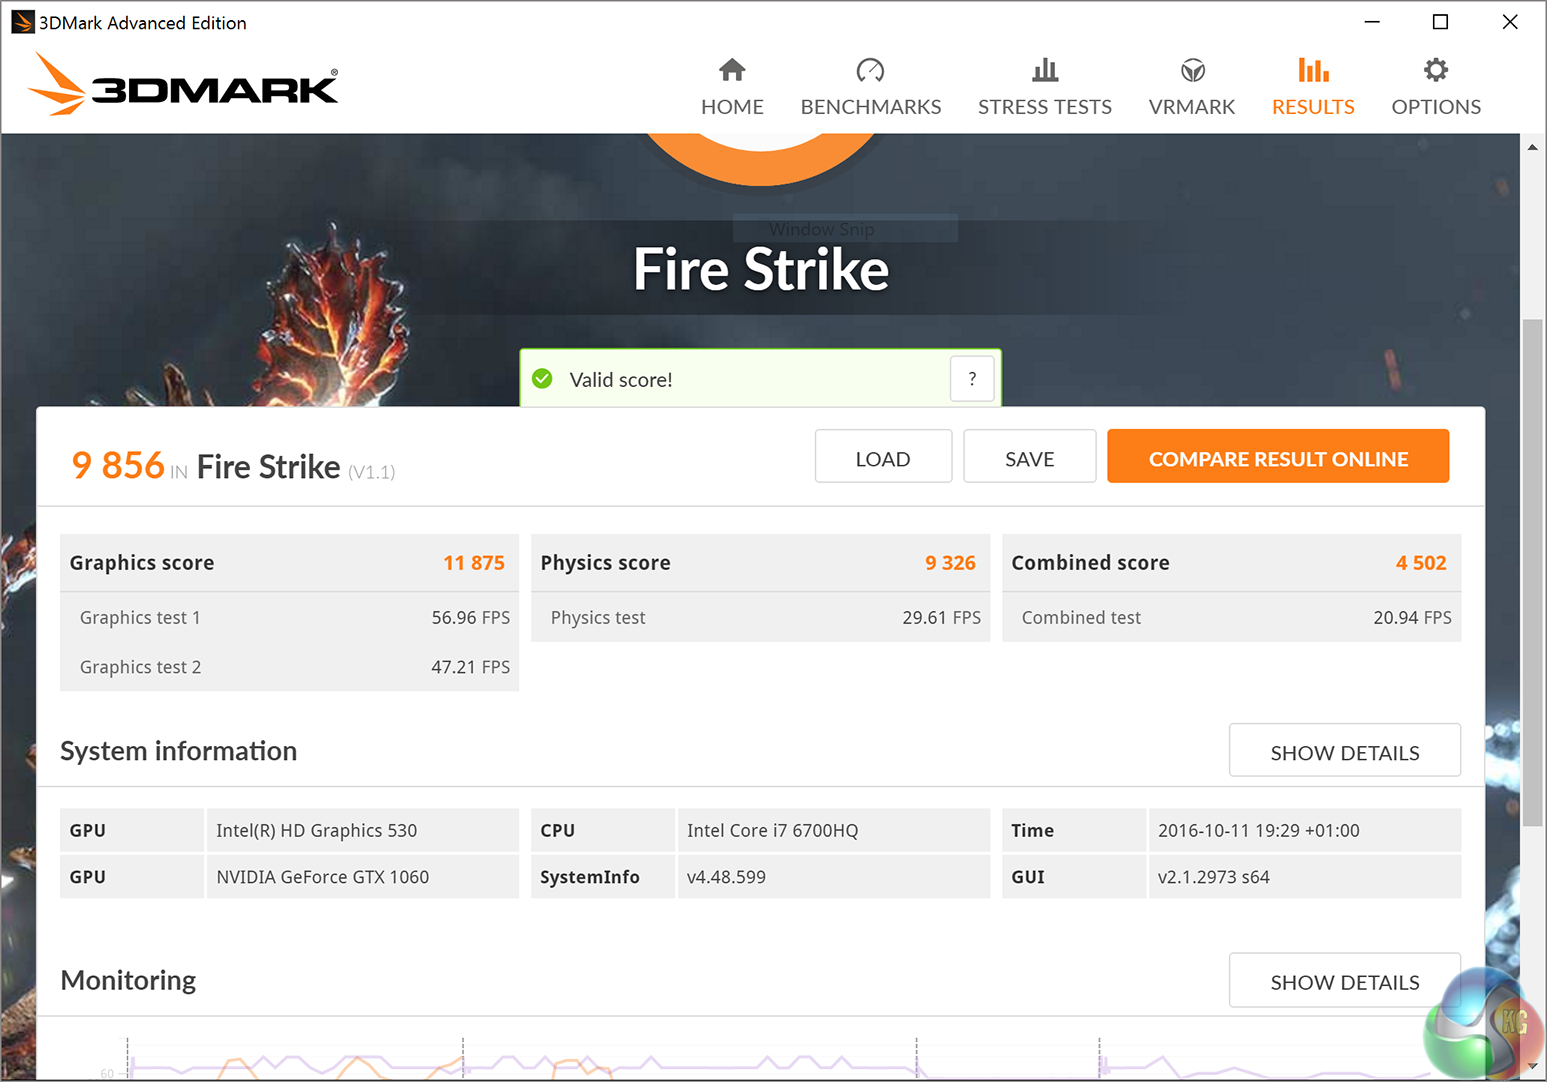Click Graphics test 1 result 56.96 FPS
This screenshot has width=1547, height=1082.
point(470,618)
